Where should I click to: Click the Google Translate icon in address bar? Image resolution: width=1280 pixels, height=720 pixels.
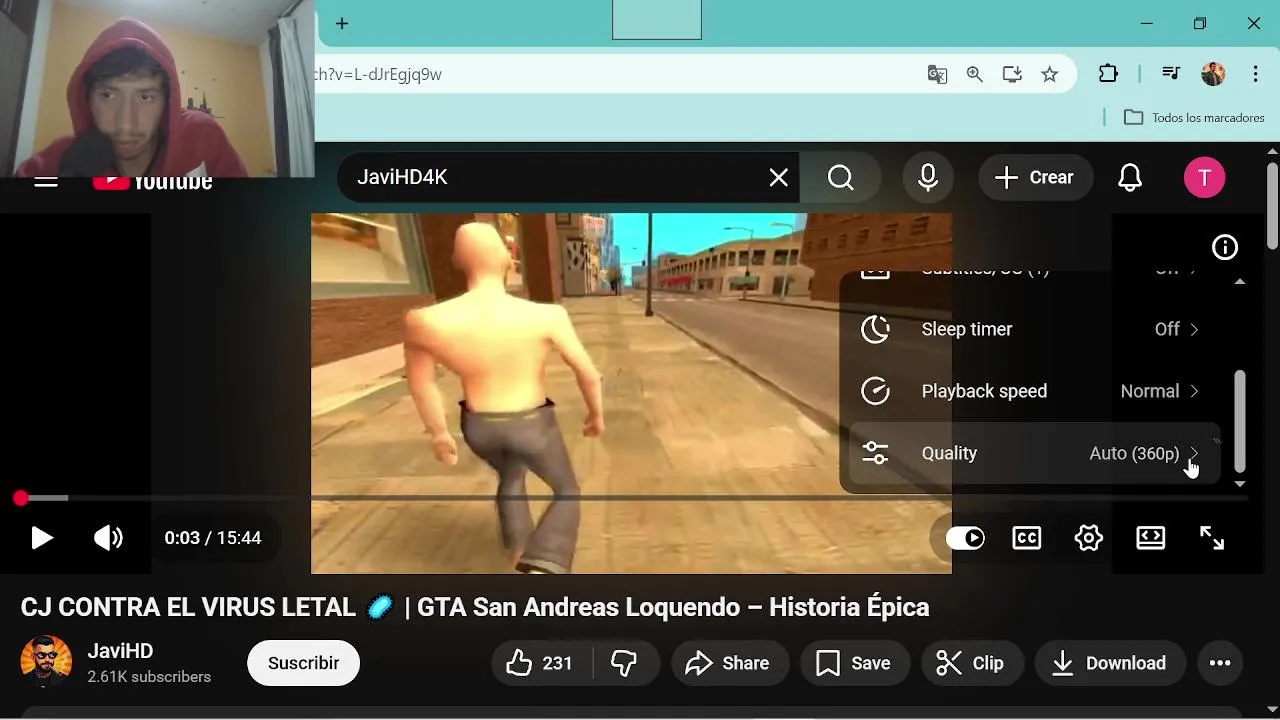pyautogui.click(x=937, y=74)
